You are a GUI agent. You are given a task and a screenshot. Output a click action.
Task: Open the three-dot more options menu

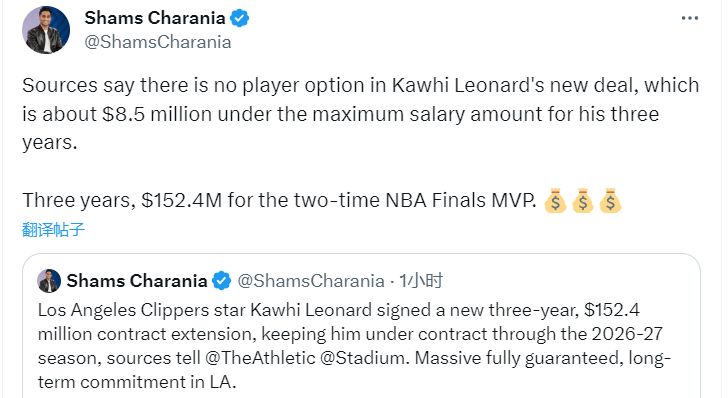pyautogui.click(x=689, y=18)
